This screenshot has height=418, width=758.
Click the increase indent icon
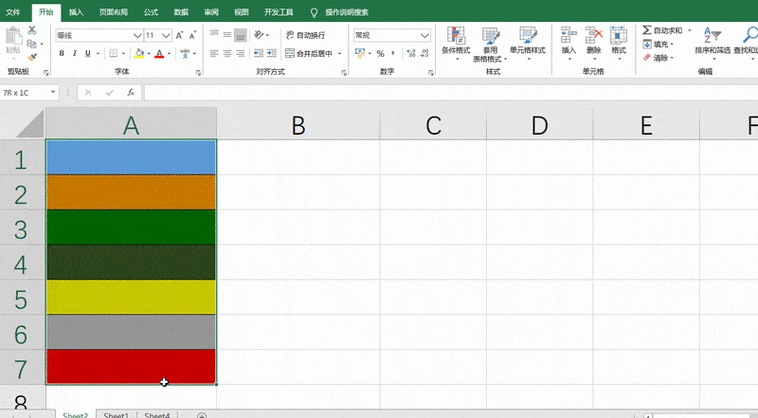click(272, 53)
